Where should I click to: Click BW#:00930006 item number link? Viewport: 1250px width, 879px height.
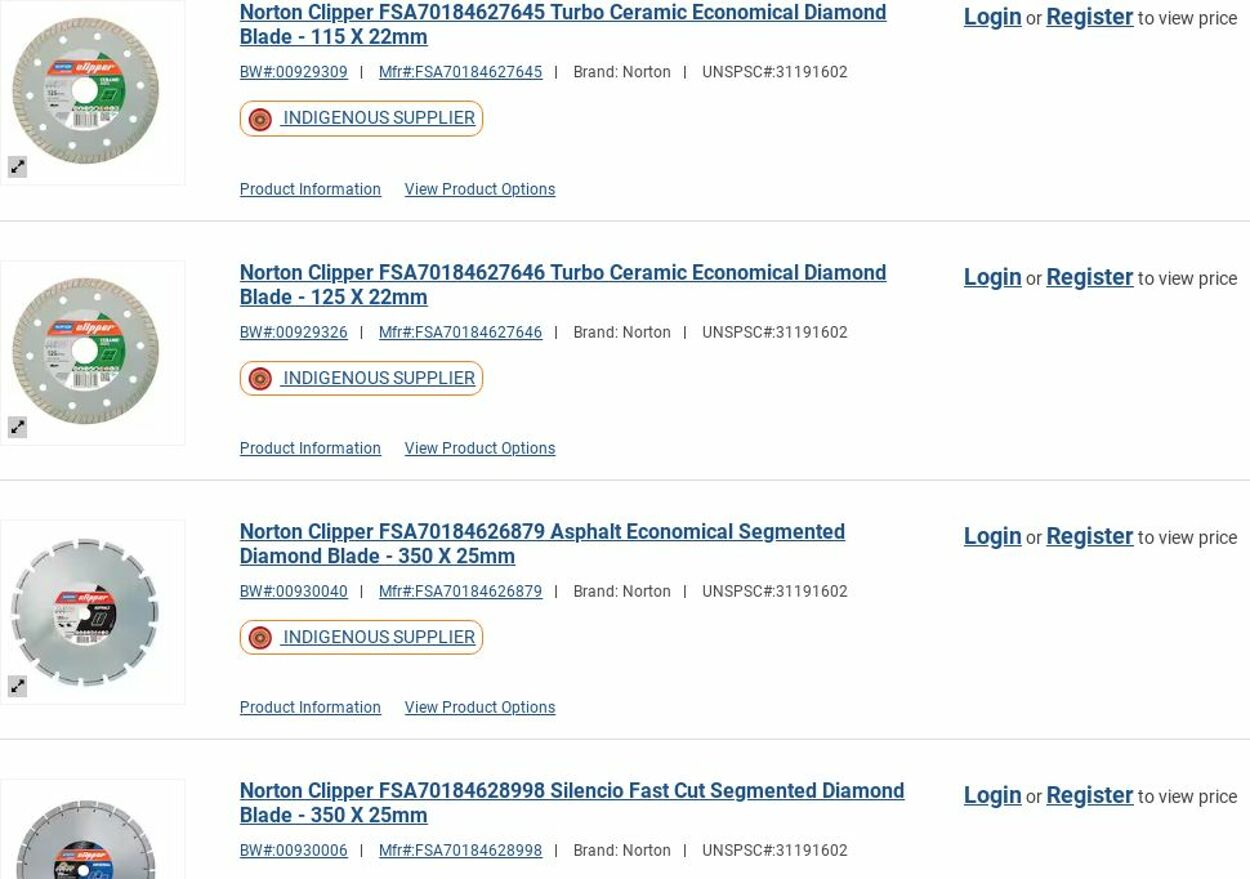click(x=293, y=850)
